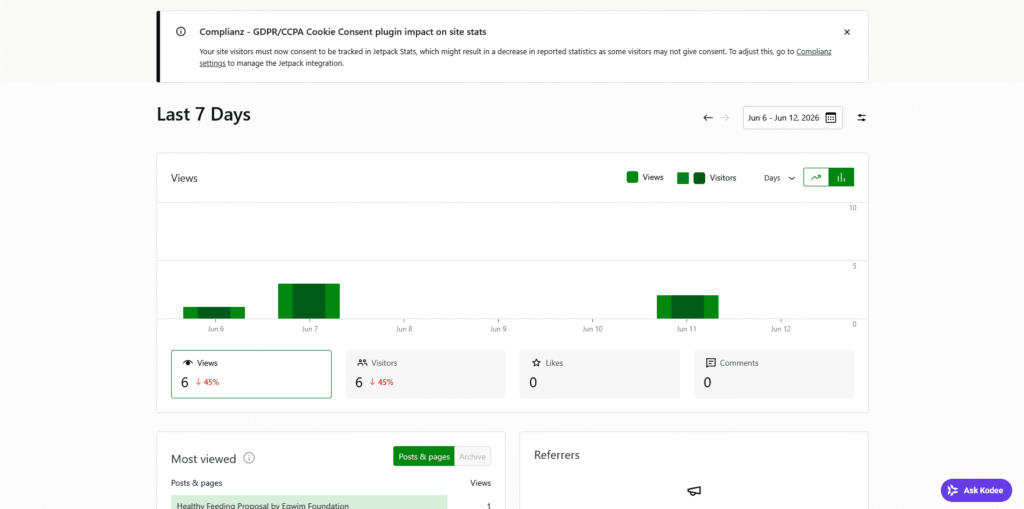This screenshot has height=509, width=1024.
Task: Click the speech bubble icon on Comments card
Action: [711, 363]
